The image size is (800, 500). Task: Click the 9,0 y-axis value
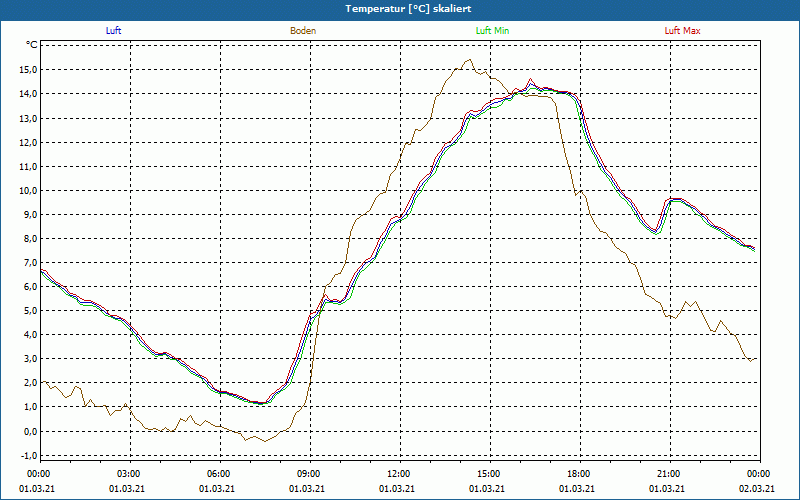[31, 214]
